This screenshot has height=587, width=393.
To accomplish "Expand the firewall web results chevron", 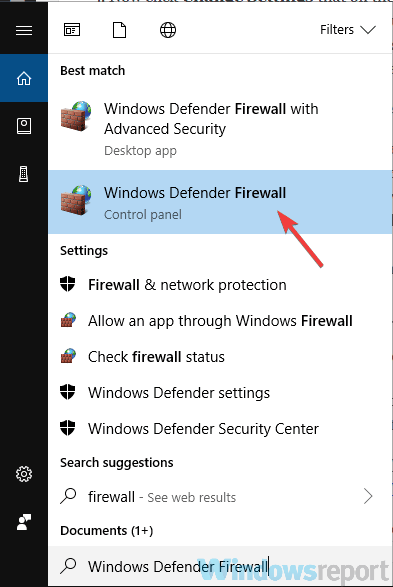I will pos(368,496).
